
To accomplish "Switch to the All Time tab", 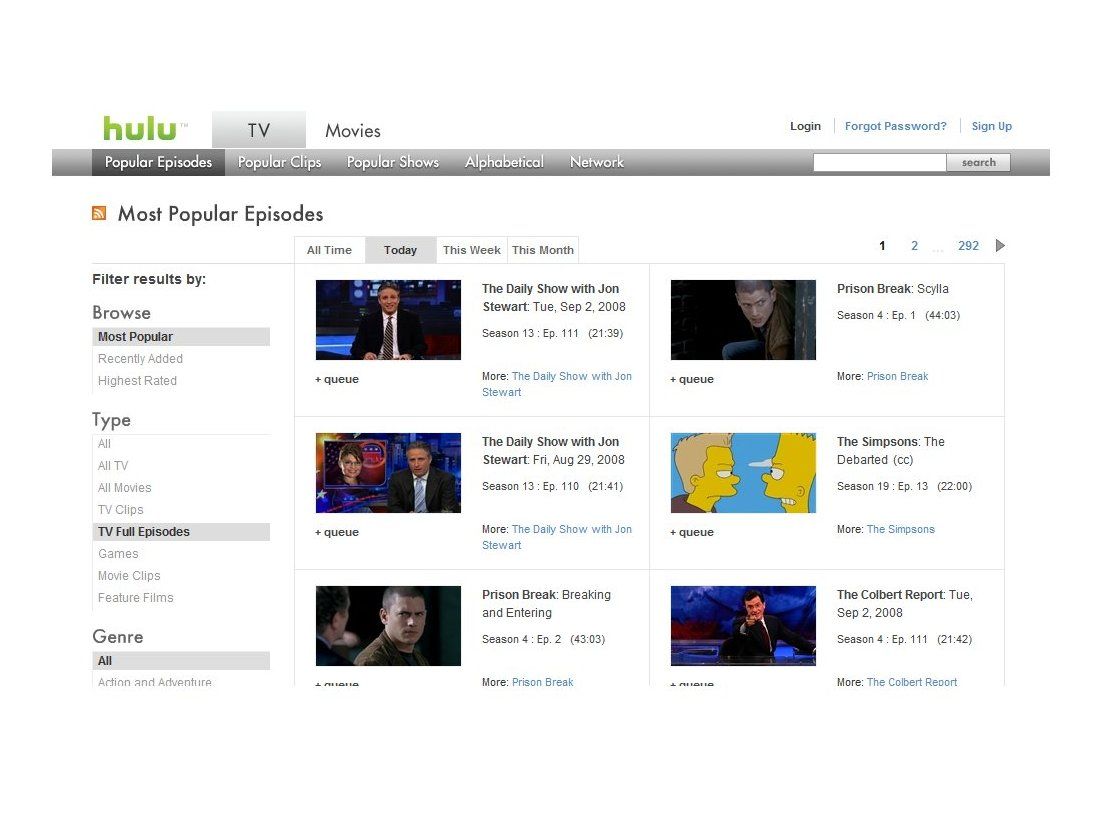I will pyautogui.click(x=329, y=250).
